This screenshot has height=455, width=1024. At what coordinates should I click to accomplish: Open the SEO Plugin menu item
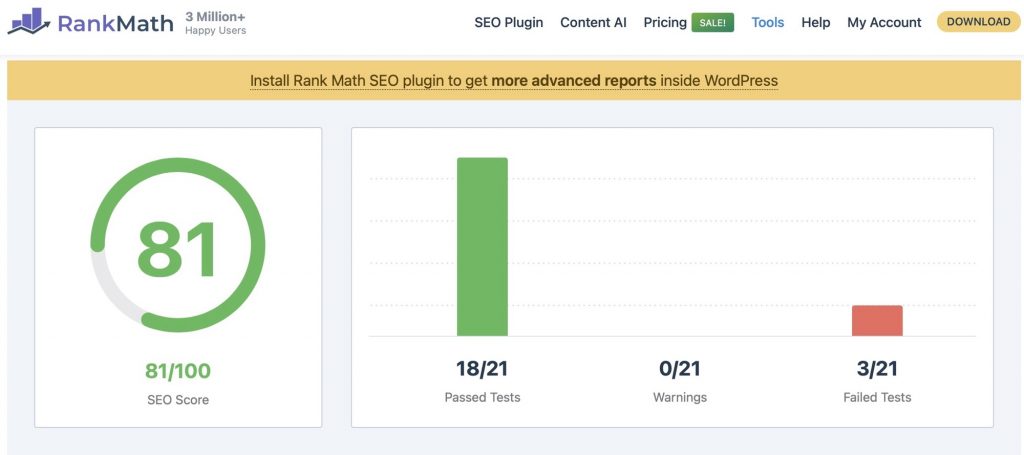508,22
